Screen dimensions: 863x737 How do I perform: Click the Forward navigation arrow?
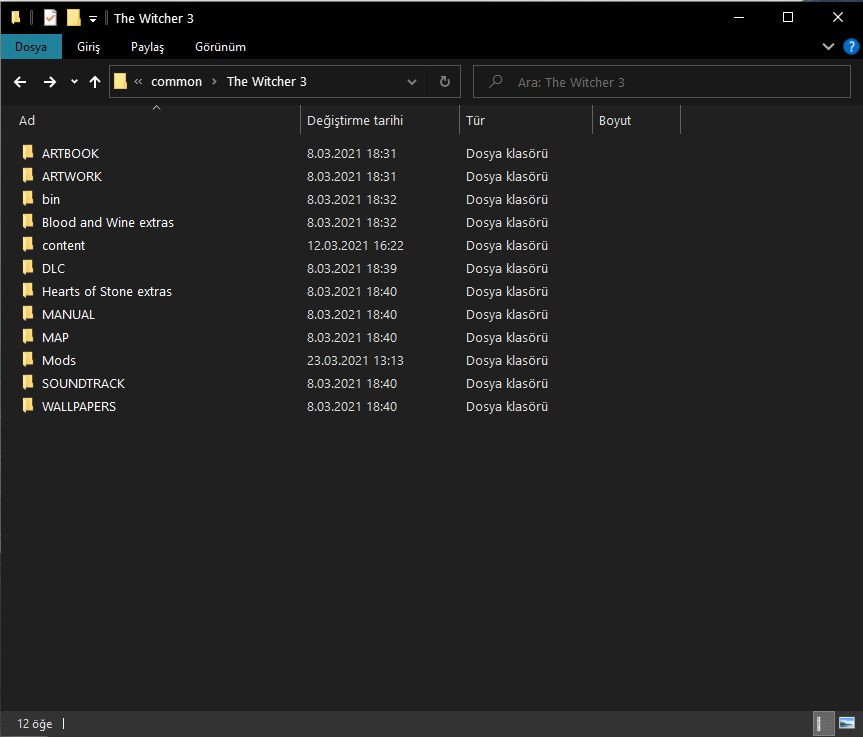50,82
